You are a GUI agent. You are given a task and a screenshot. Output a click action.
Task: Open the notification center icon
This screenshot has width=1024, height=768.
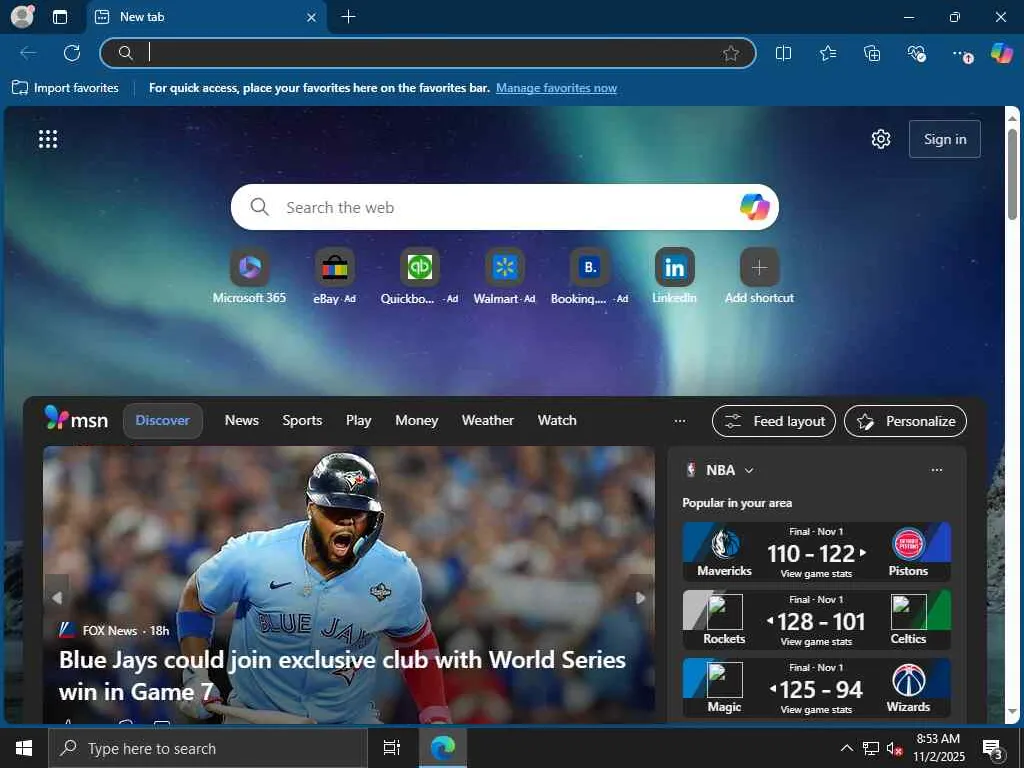[x=993, y=748]
